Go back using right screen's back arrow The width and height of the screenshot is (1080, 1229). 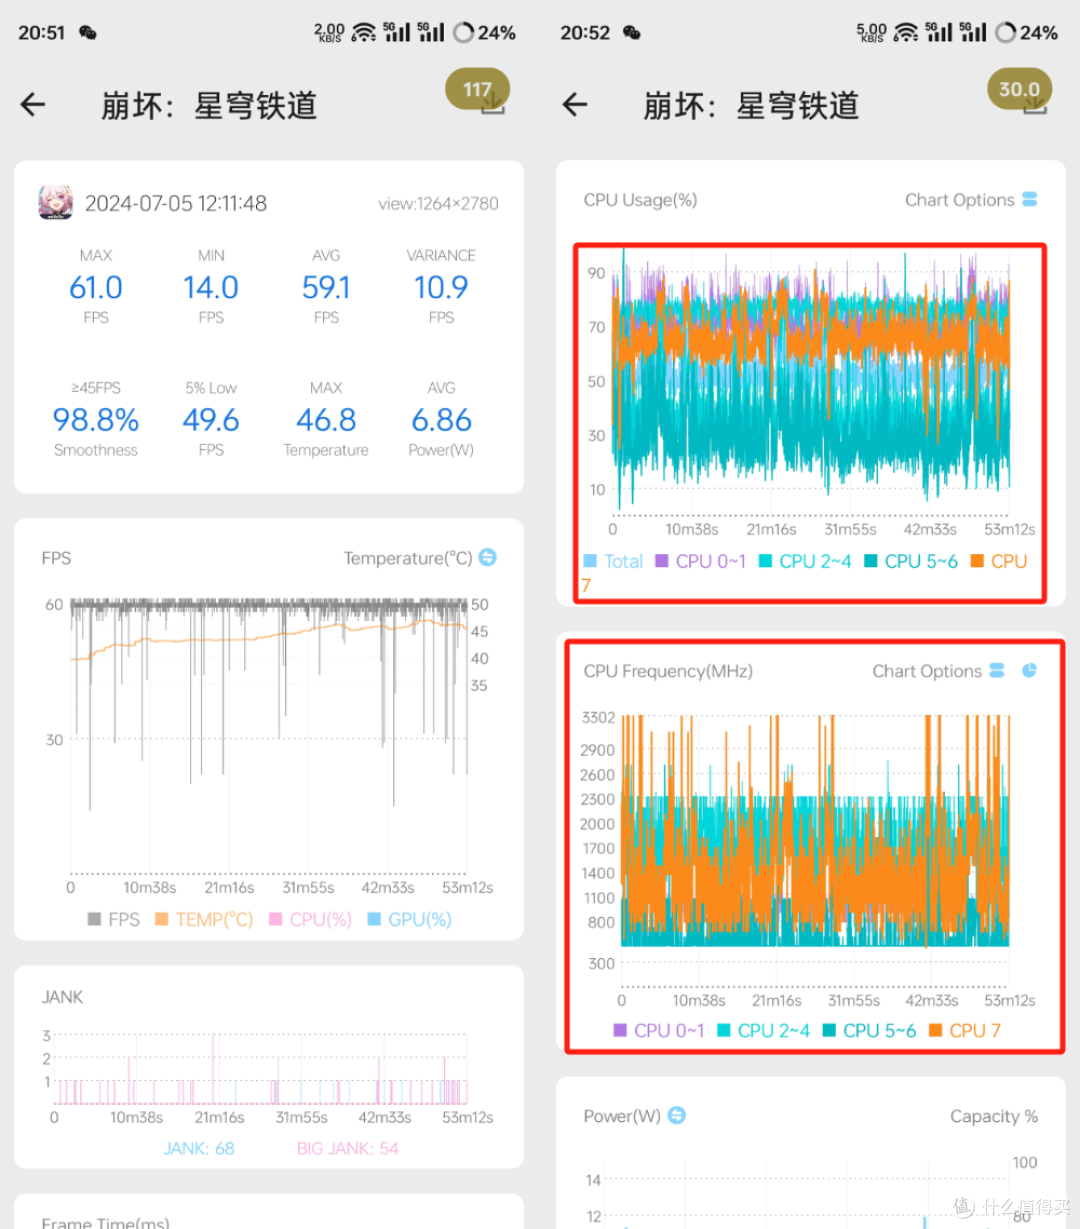point(575,104)
